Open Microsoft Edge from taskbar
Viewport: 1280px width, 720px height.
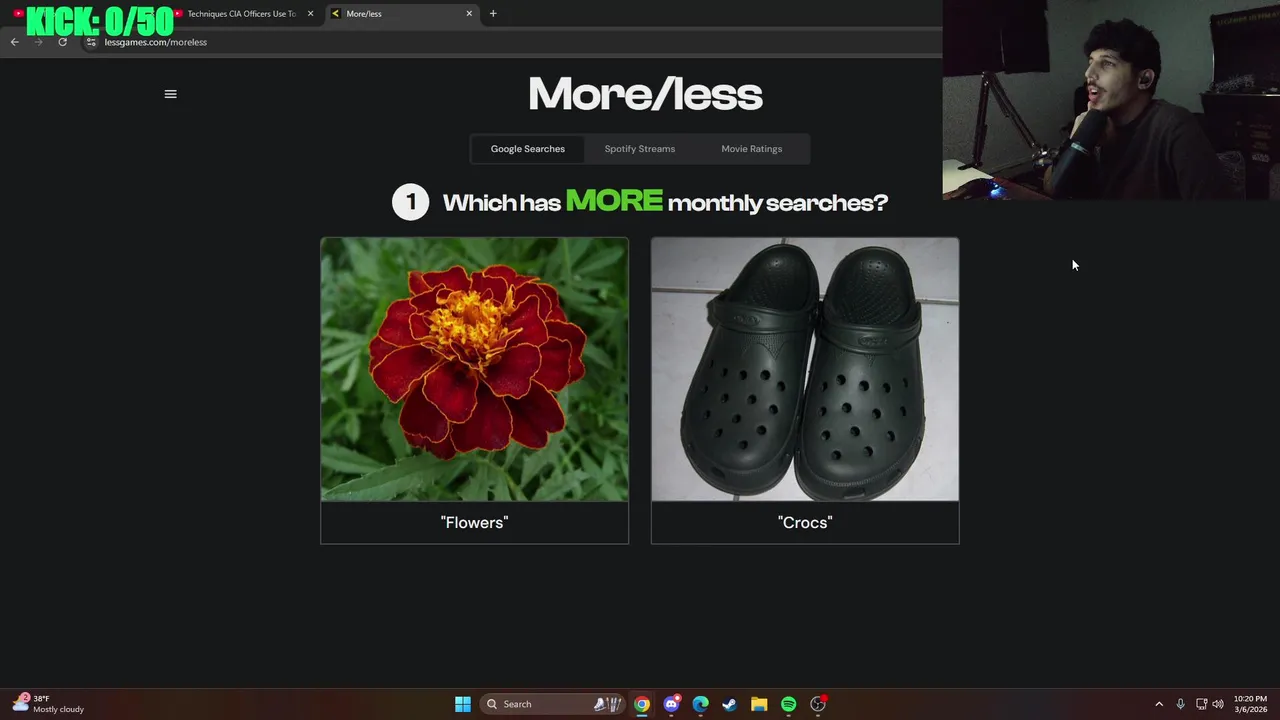coord(700,704)
